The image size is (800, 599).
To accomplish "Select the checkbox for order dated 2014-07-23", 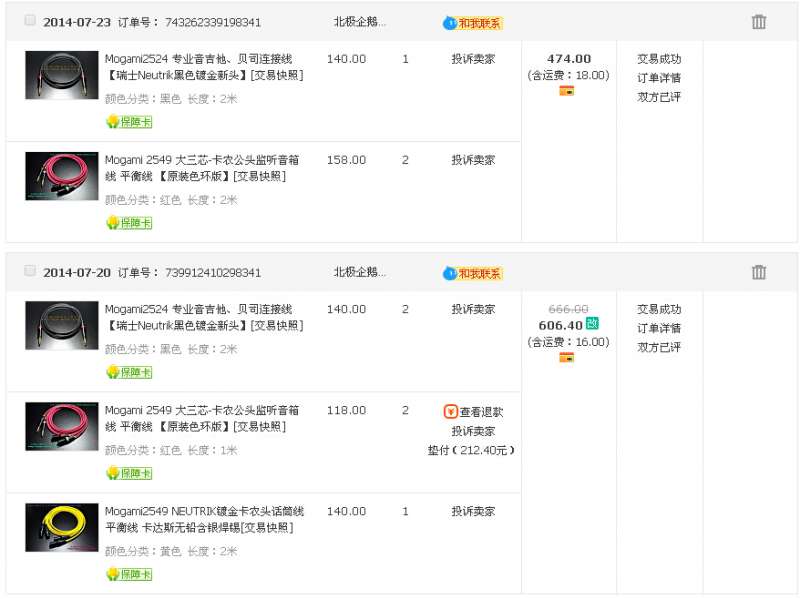I will [30, 20].
